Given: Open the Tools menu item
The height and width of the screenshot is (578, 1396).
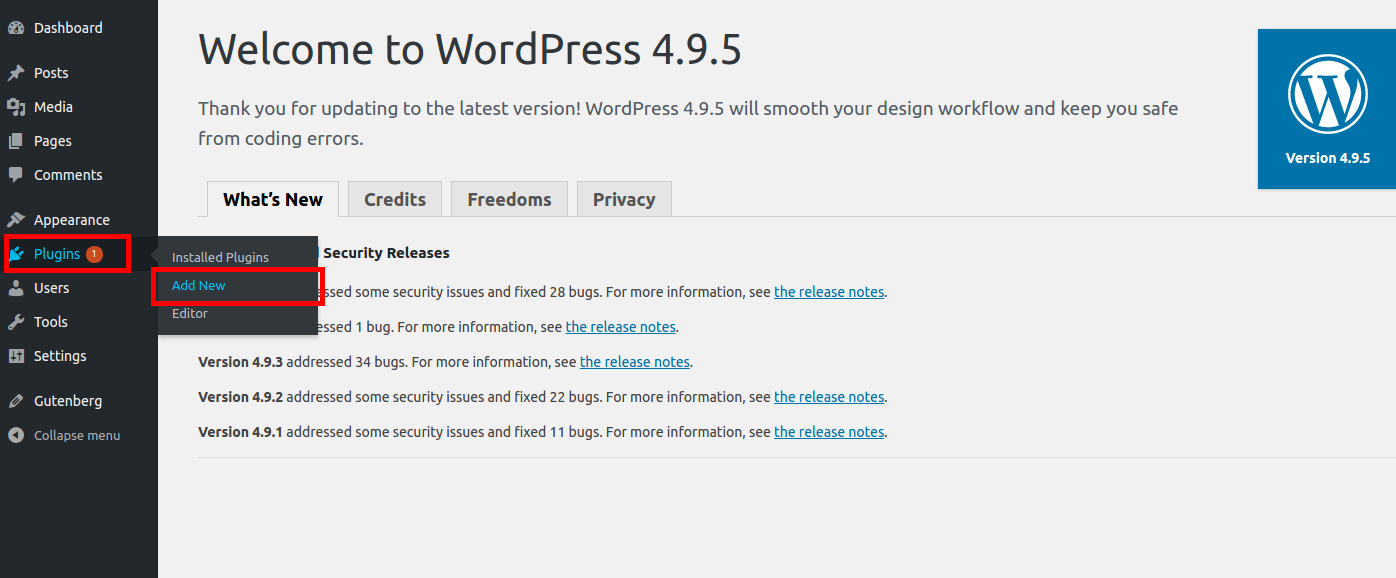Looking at the screenshot, I should coord(79,322).
